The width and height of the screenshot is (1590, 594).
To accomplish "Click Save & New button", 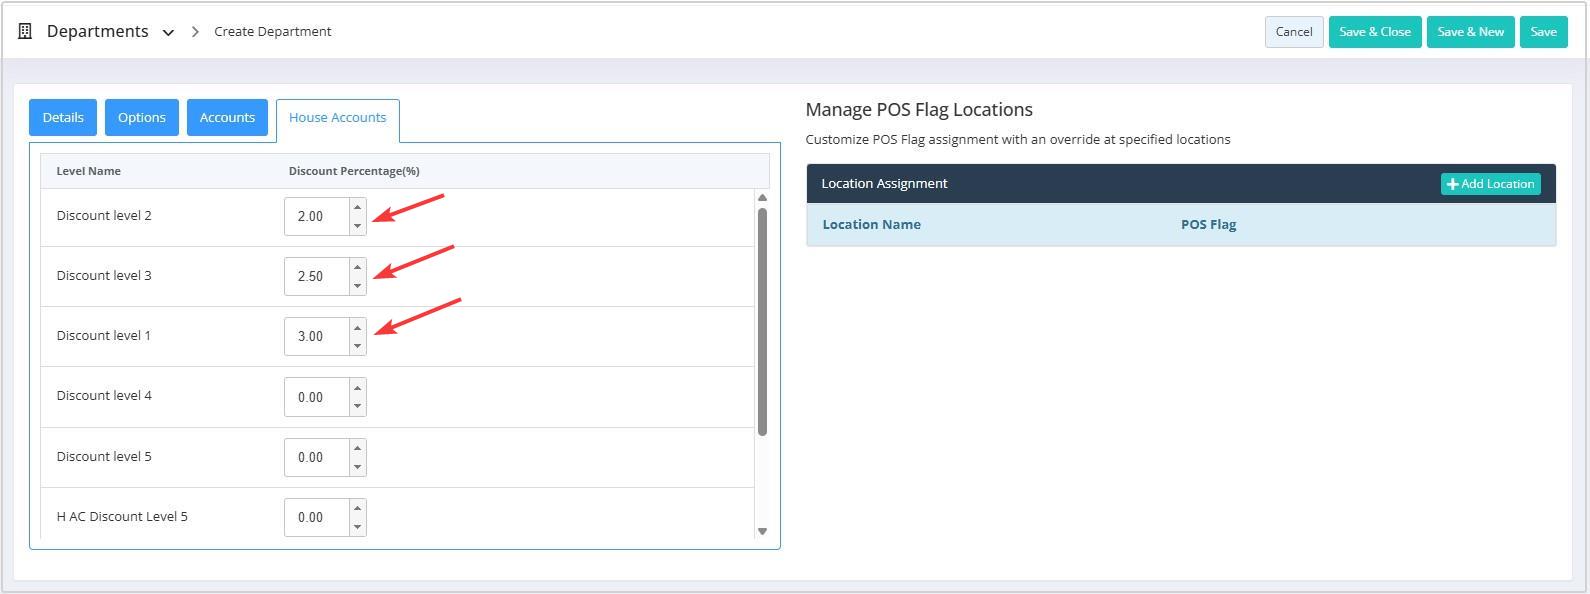I will (1470, 32).
